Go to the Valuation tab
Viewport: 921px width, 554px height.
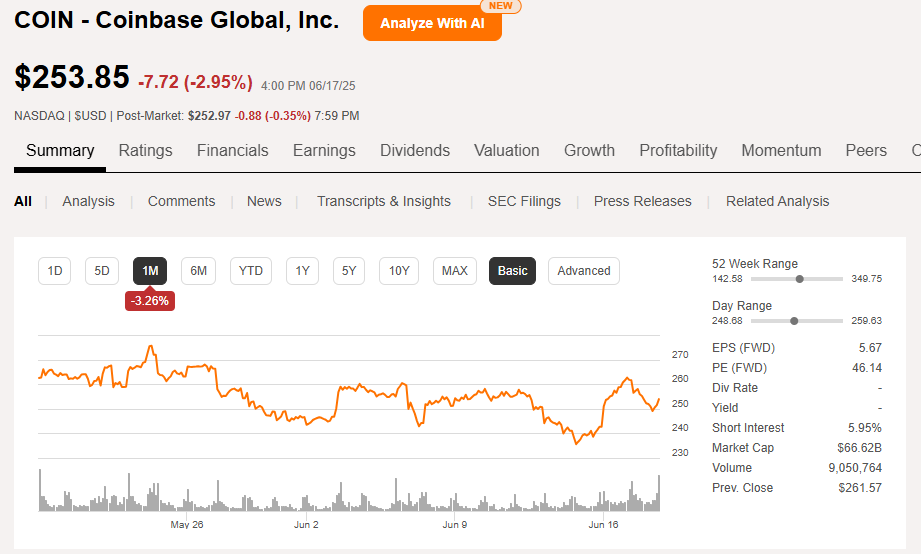[506, 151]
